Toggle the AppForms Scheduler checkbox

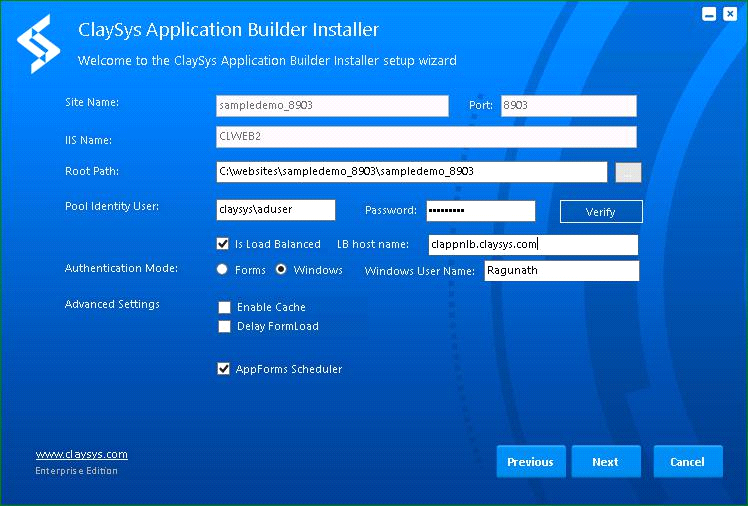223,369
